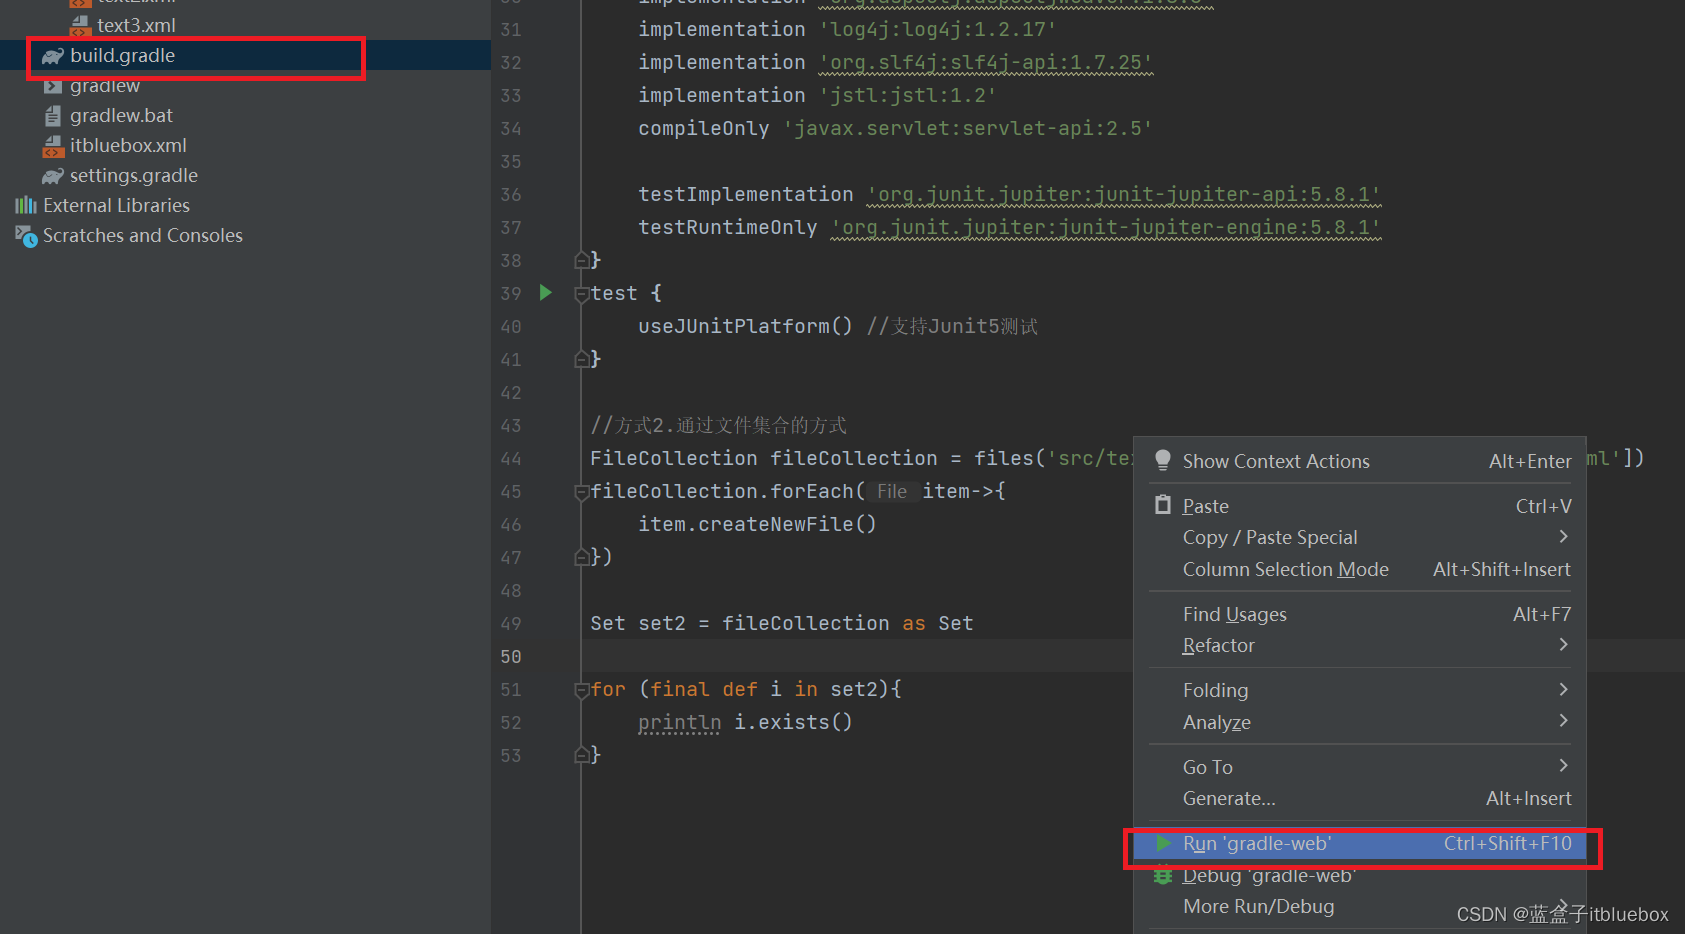Select Run 'gradle-web' menu item

pyautogui.click(x=1360, y=843)
